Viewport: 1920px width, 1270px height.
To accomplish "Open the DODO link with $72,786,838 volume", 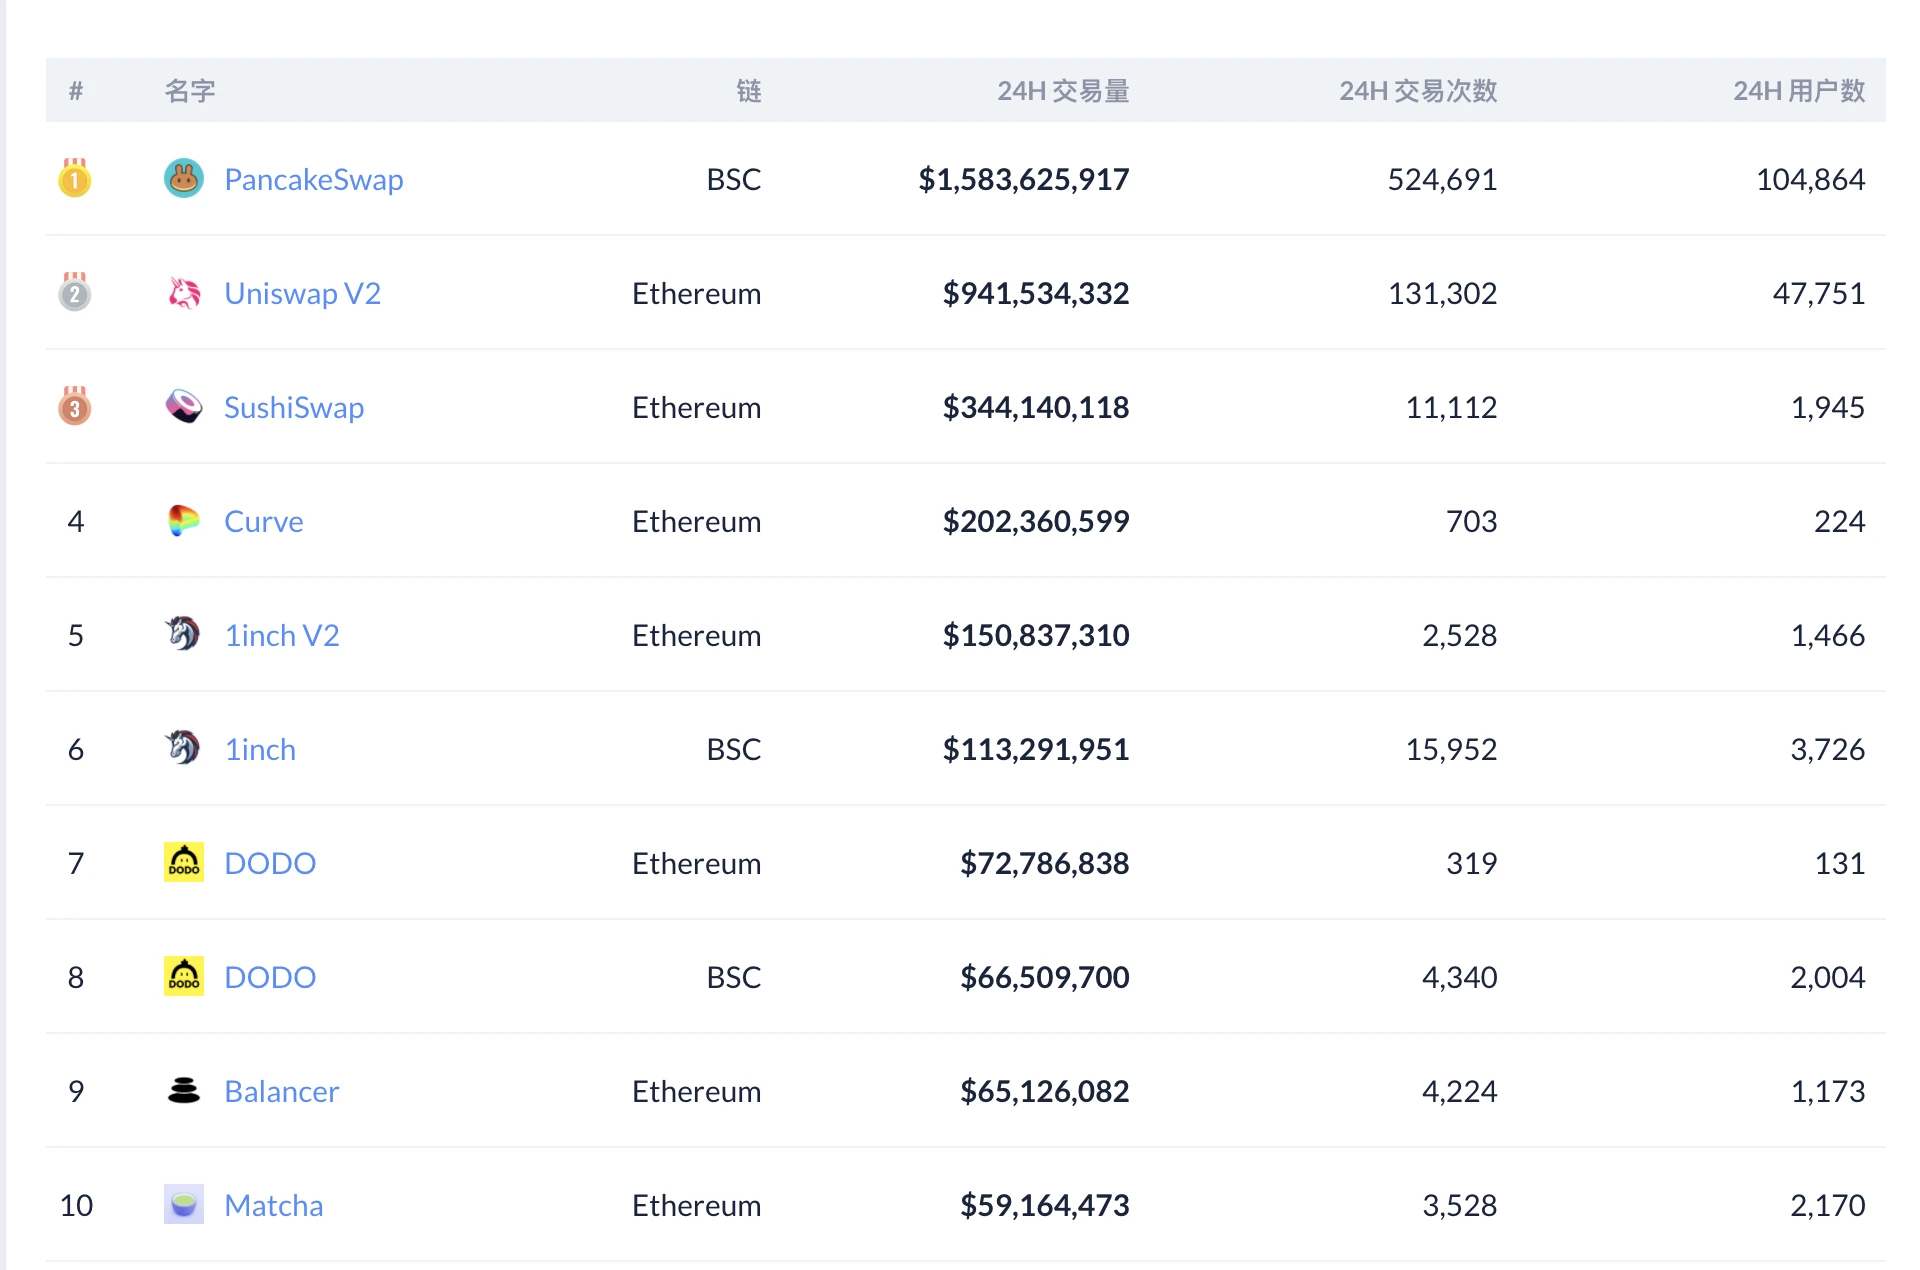I will (270, 864).
